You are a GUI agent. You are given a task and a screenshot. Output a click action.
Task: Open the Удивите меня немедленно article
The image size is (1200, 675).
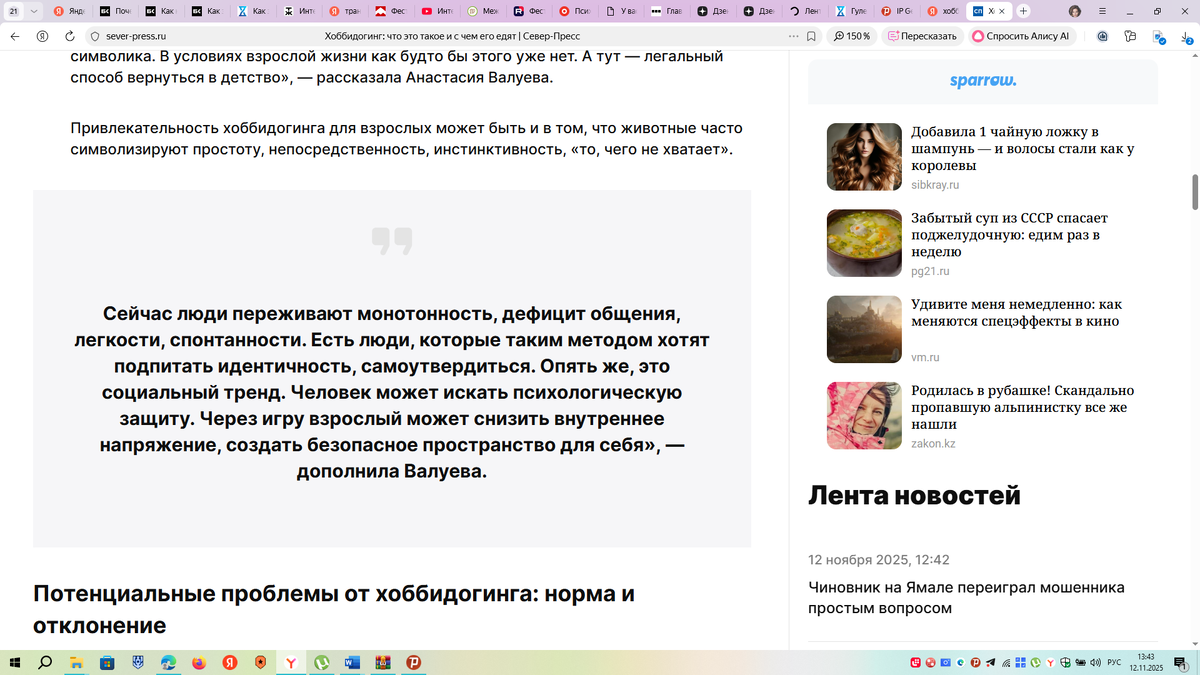1016,313
